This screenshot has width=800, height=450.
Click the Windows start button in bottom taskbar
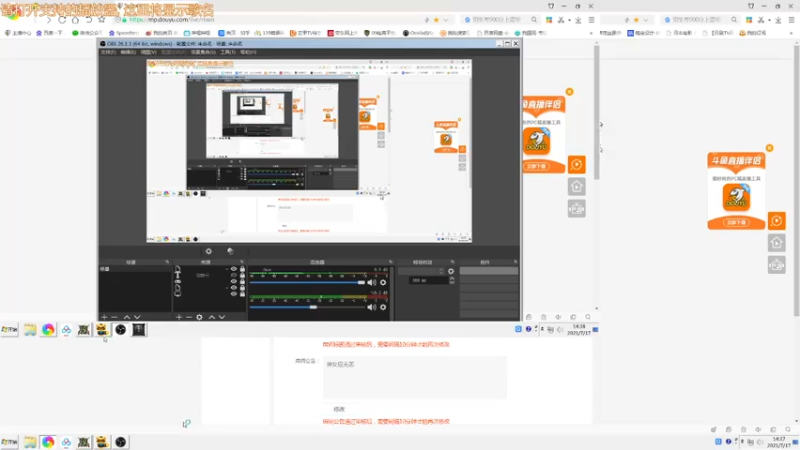9,442
